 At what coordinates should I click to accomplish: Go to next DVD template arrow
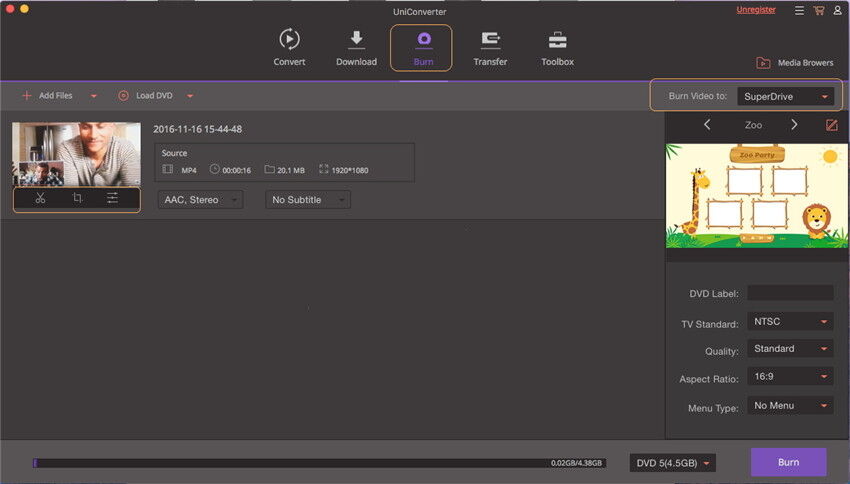pyautogui.click(x=794, y=125)
